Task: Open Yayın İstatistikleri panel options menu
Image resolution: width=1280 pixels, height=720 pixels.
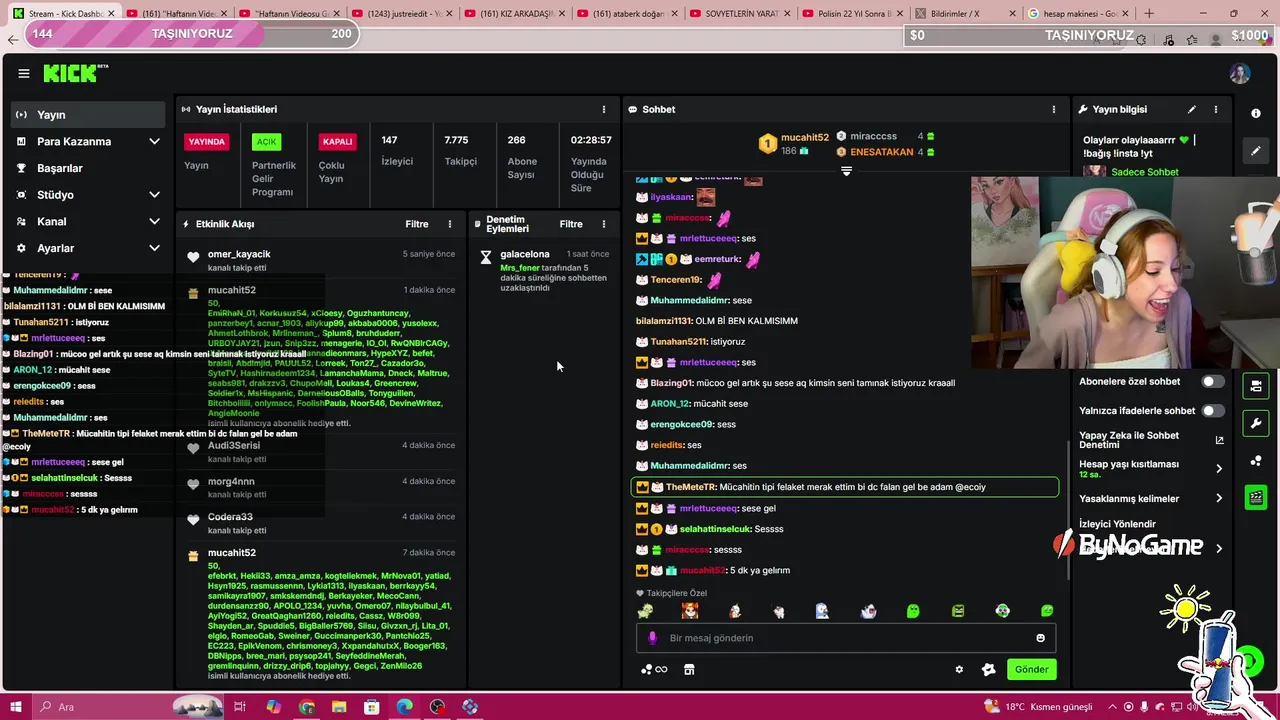Action: tap(603, 109)
